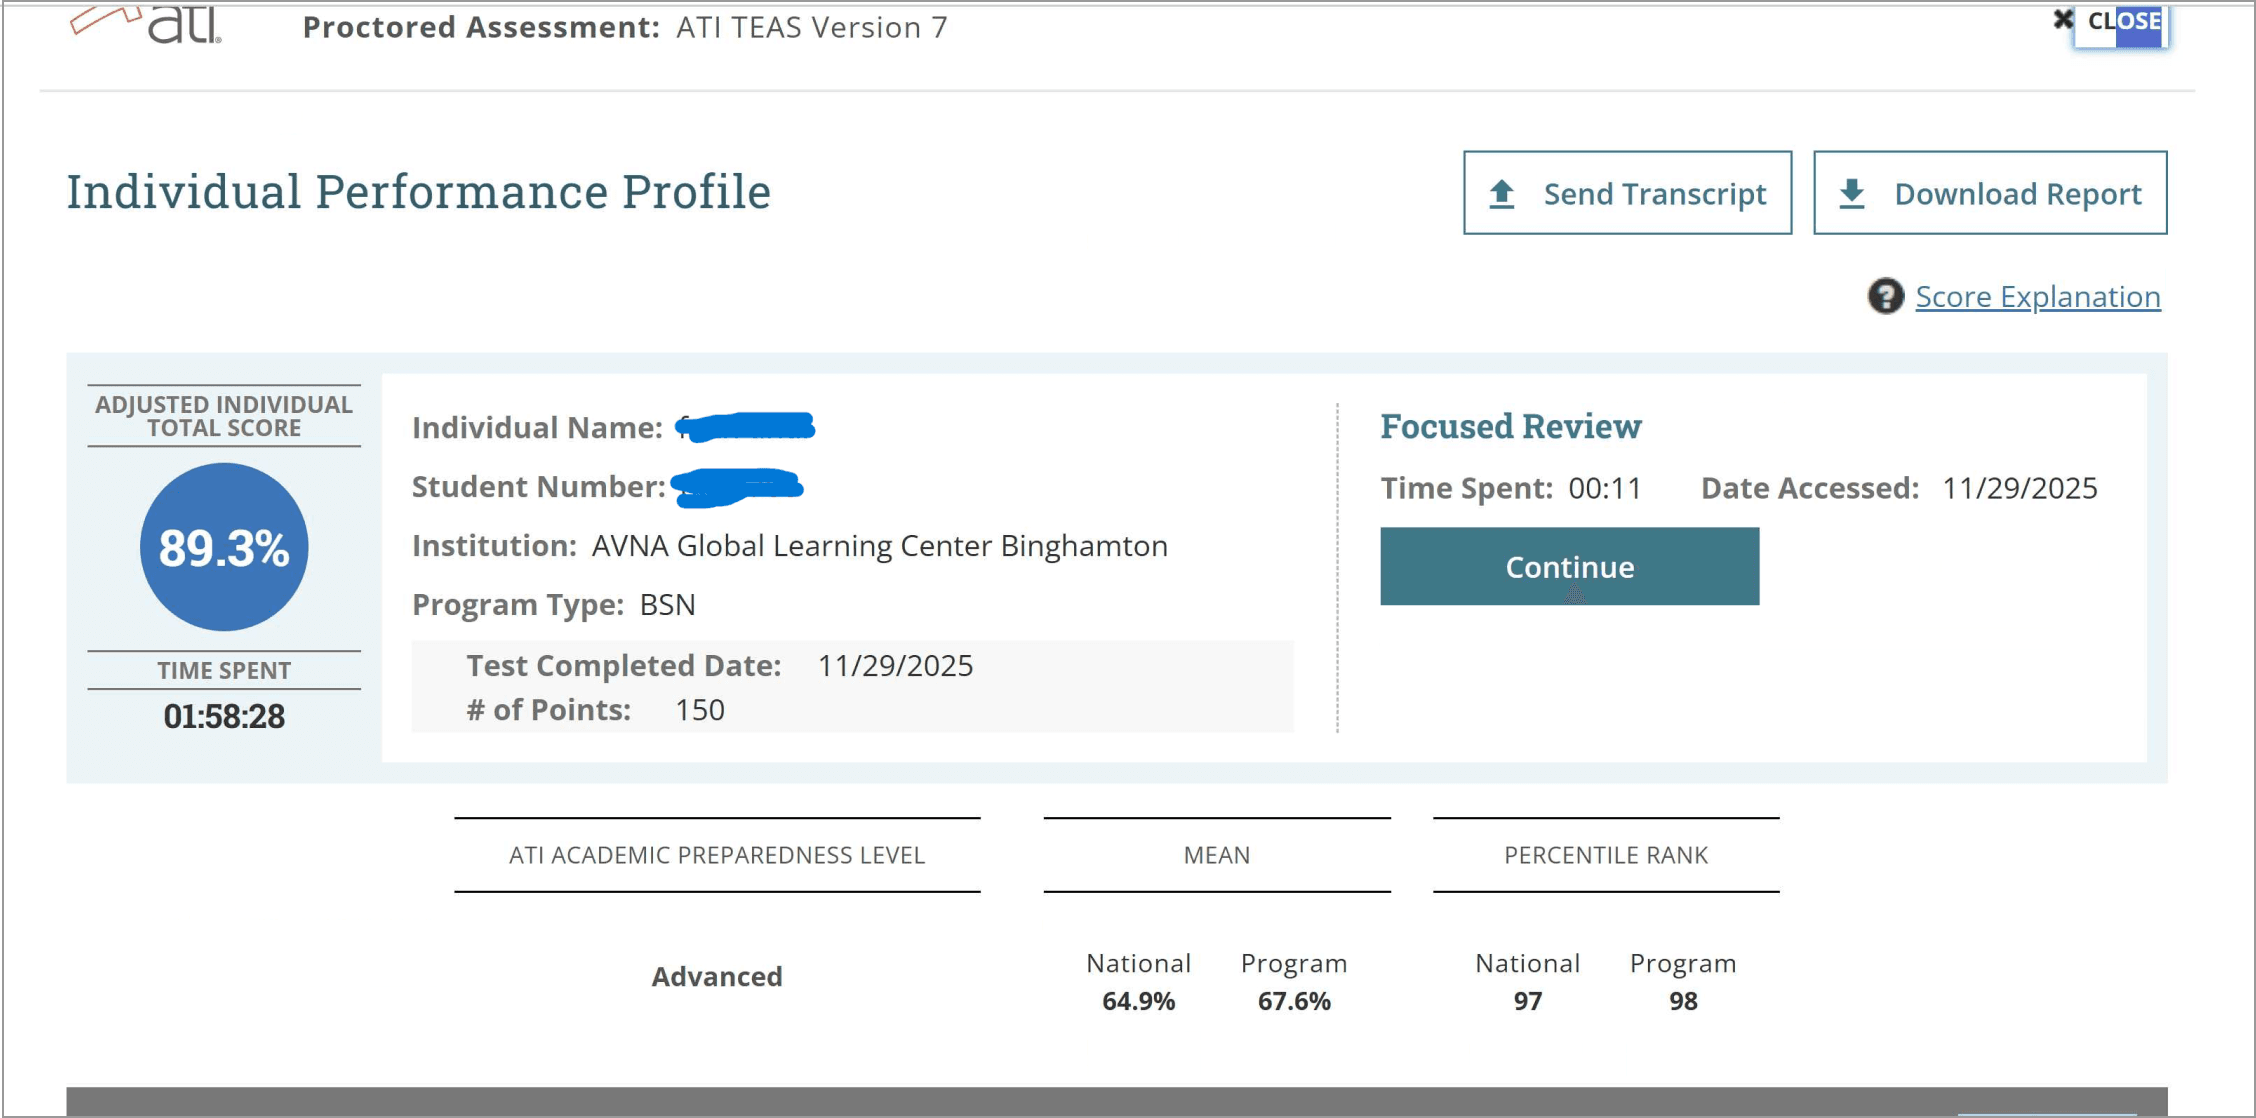
Task: Click the 89.3% score circle
Action: (224, 547)
